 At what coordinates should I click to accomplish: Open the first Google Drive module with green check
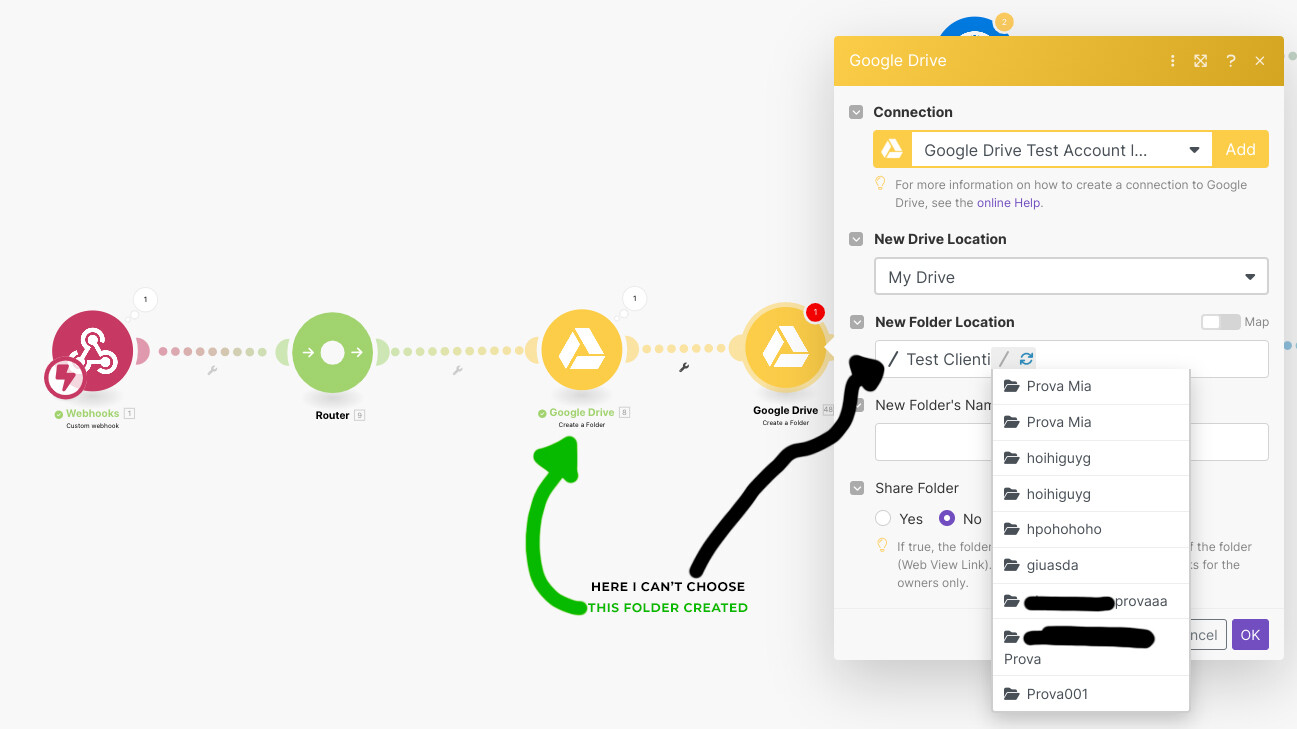click(581, 350)
